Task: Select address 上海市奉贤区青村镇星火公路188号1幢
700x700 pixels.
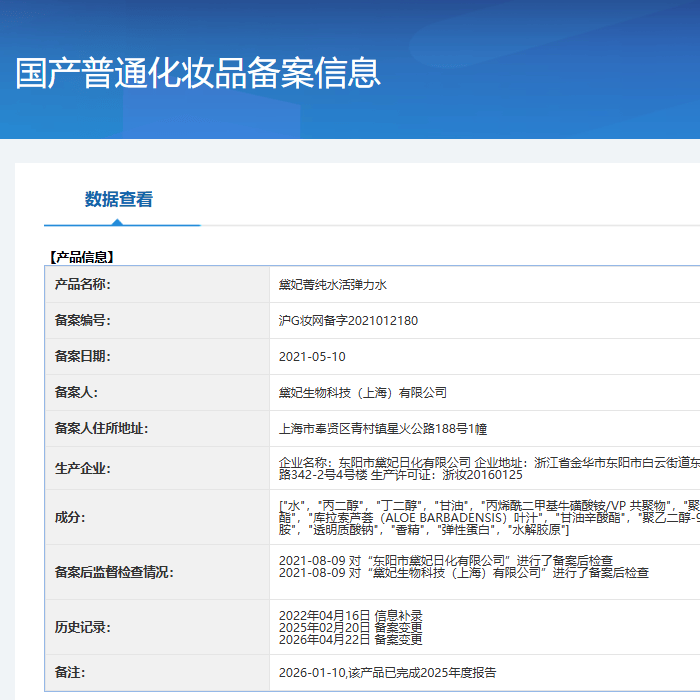Action: click(383, 429)
